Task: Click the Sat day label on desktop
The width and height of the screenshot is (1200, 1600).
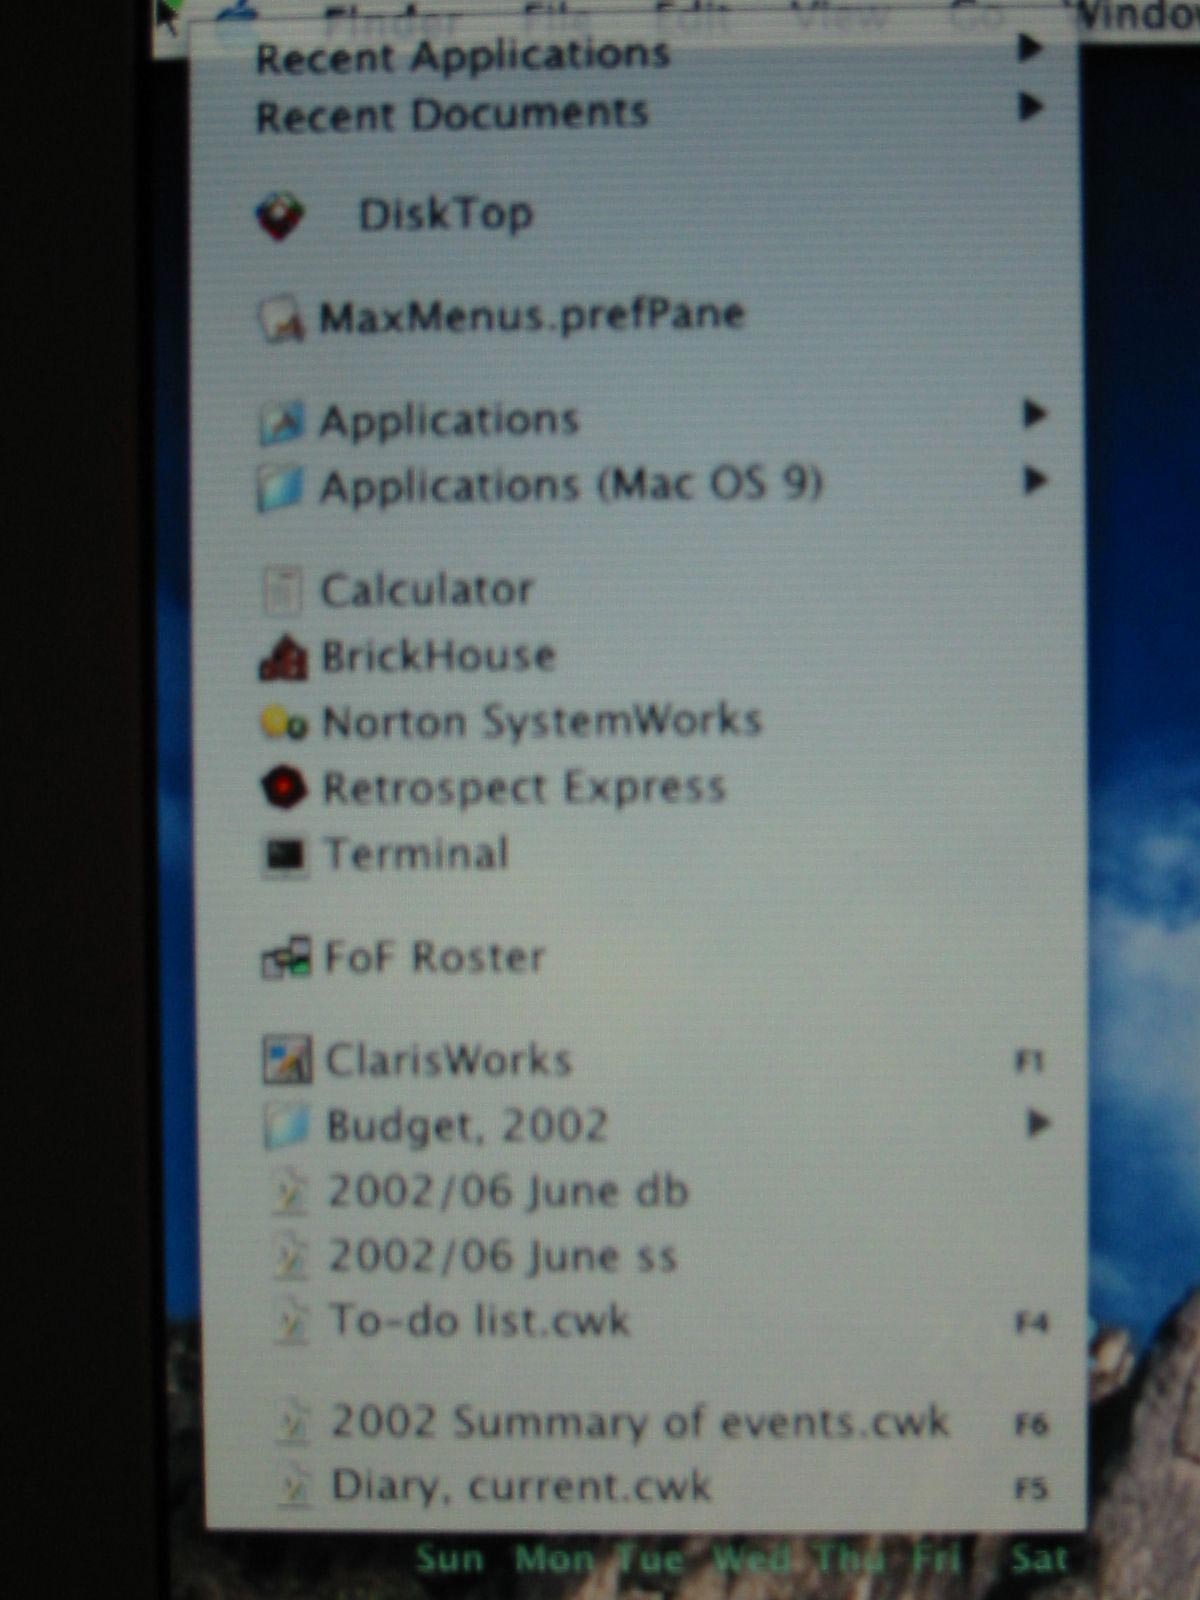Action: point(1040,1558)
